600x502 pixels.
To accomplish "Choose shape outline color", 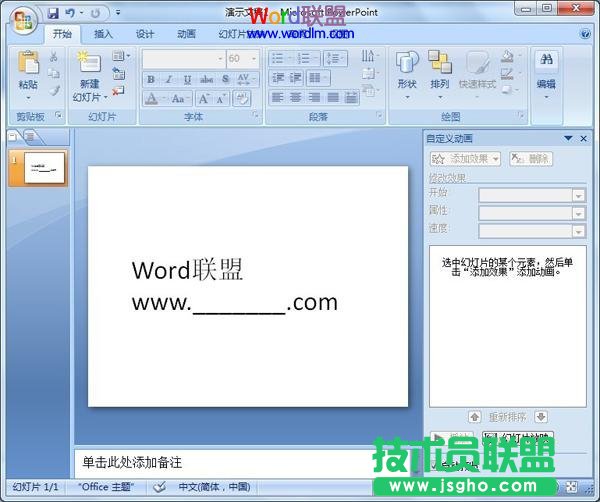I will point(510,73).
